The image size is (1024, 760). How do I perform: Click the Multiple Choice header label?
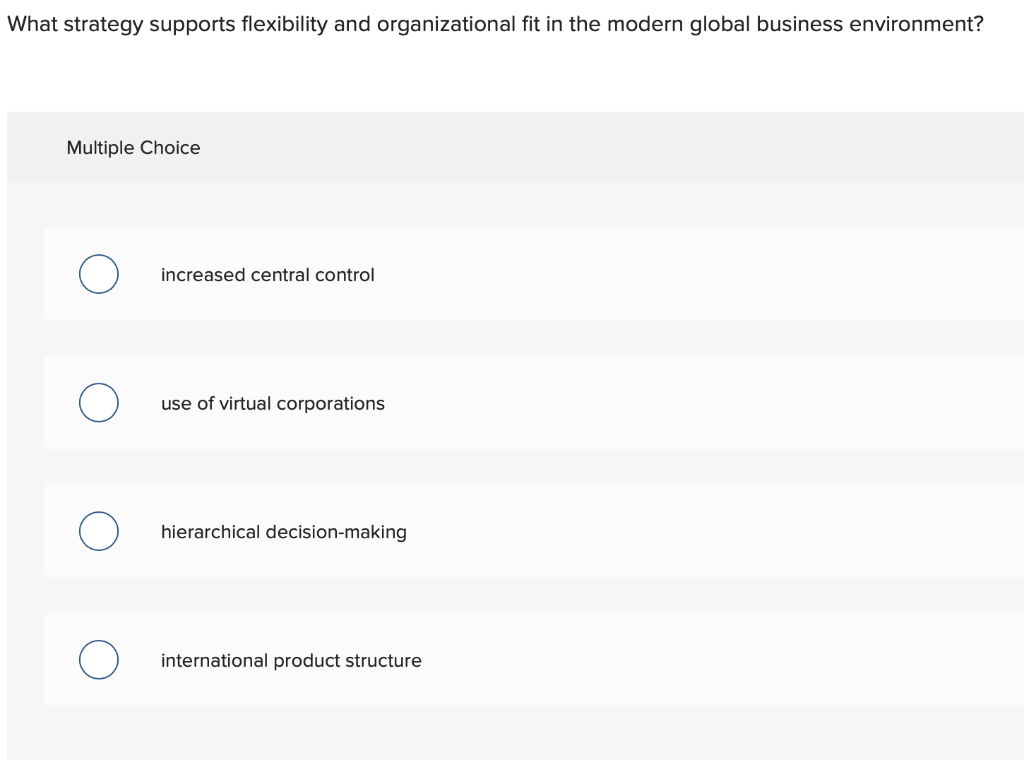[133, 147]
